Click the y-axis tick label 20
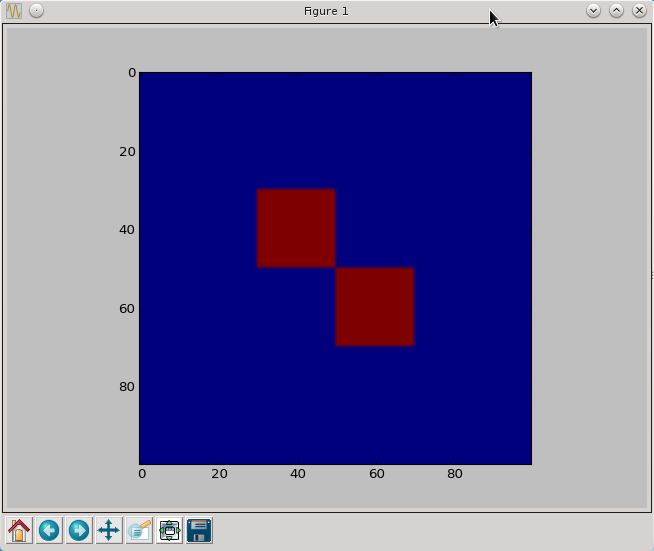The image size is (654, 551). coord(127,151)
